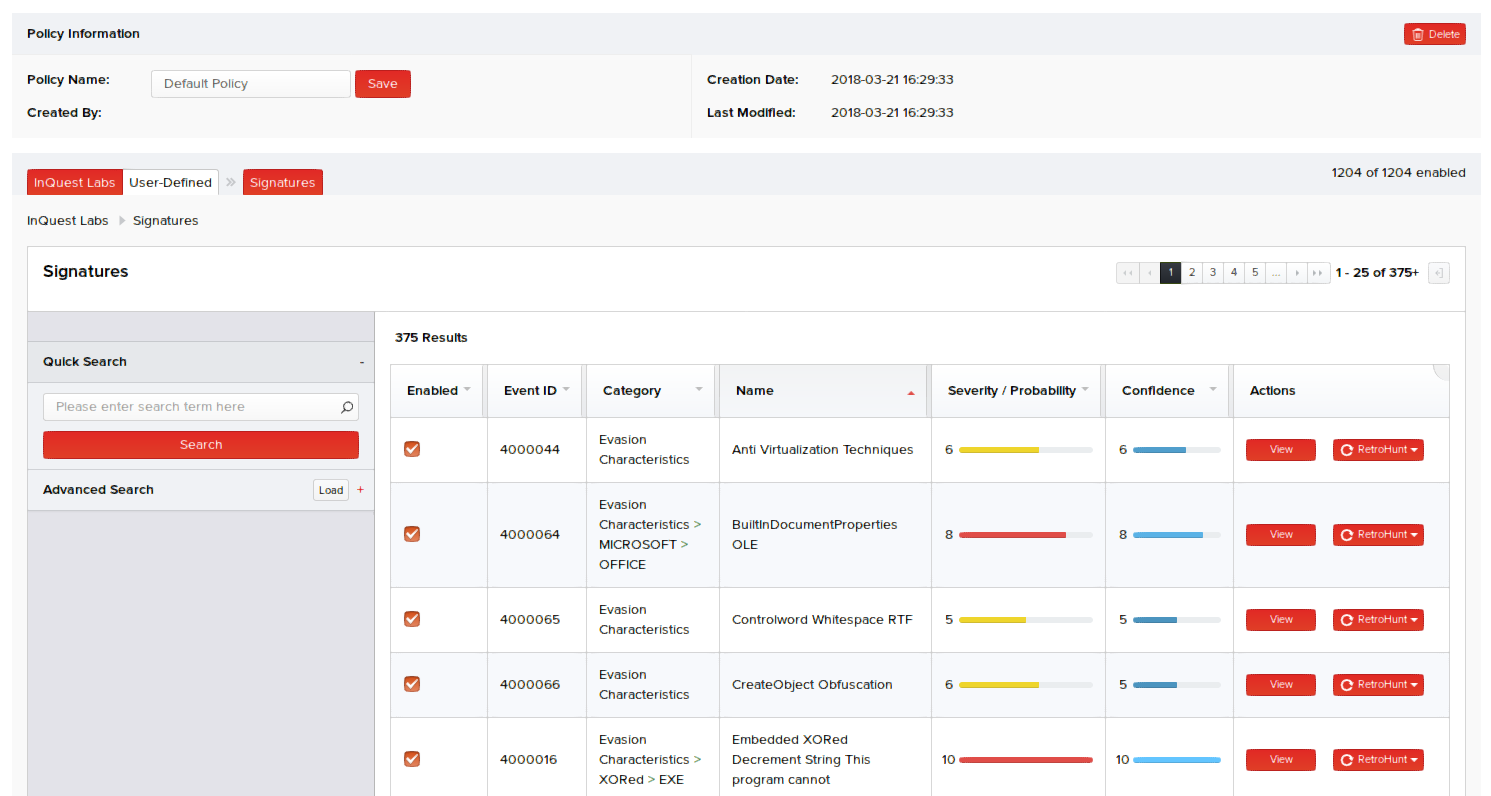Click the pagination export icon beside 375+
The height and width of the screenshot is (796, 1491).
1438,273
